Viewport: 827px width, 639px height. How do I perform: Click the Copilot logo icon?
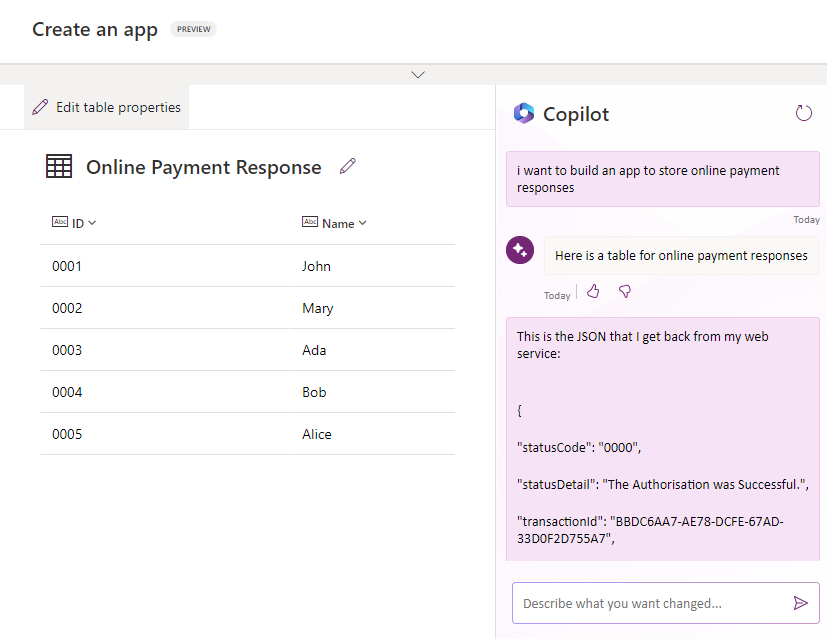coord(524,113)
